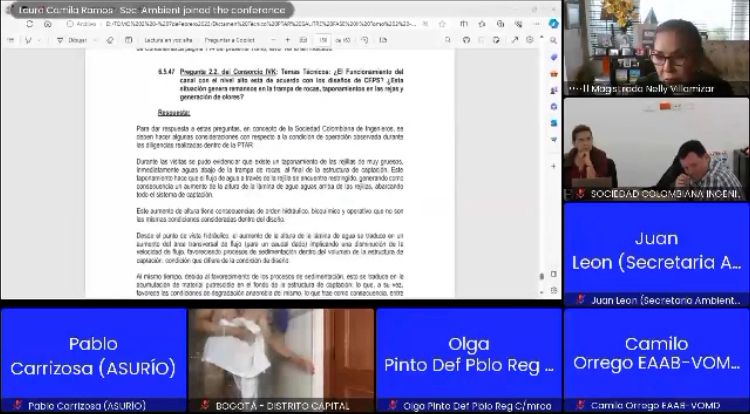Click the 'Pregunta 2.2. del Consorcio IVK' heading
Viewport: 750px width, 414px height.
[x=228, y=72]
